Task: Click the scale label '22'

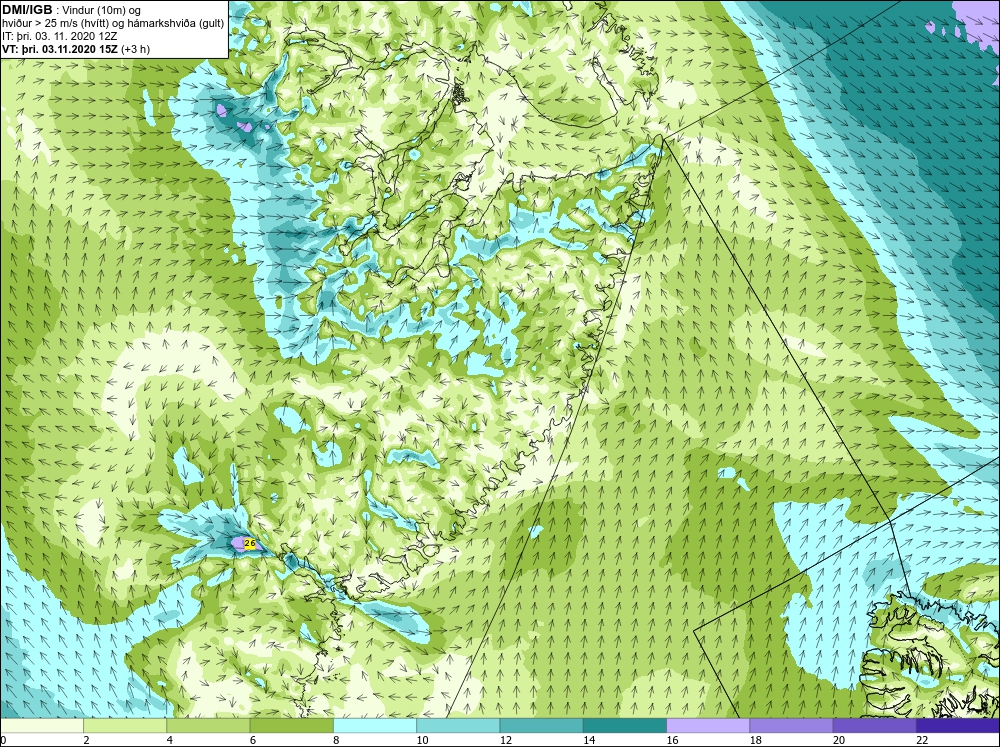Action: (922, 740)
